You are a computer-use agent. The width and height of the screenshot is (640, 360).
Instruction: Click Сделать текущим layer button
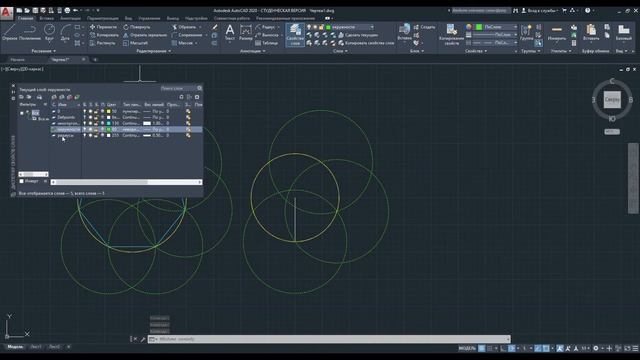click(x=358, y=35)
